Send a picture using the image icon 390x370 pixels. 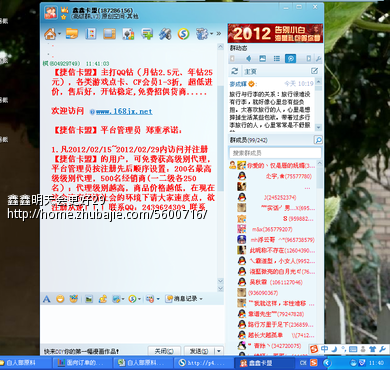(89, 299)
